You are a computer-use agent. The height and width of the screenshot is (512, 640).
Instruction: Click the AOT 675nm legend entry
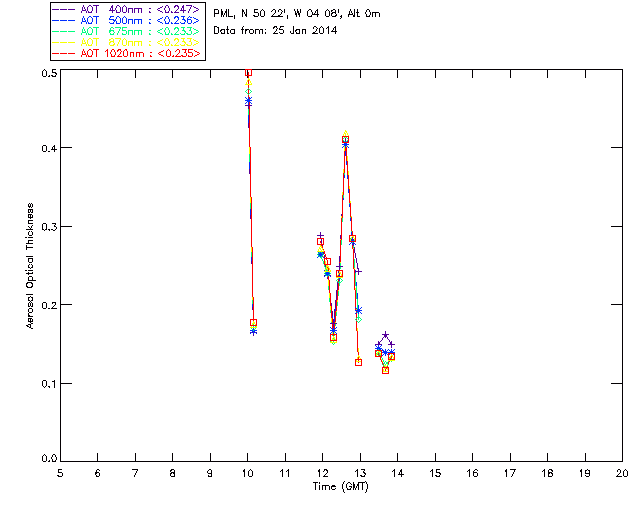(127, 31)
